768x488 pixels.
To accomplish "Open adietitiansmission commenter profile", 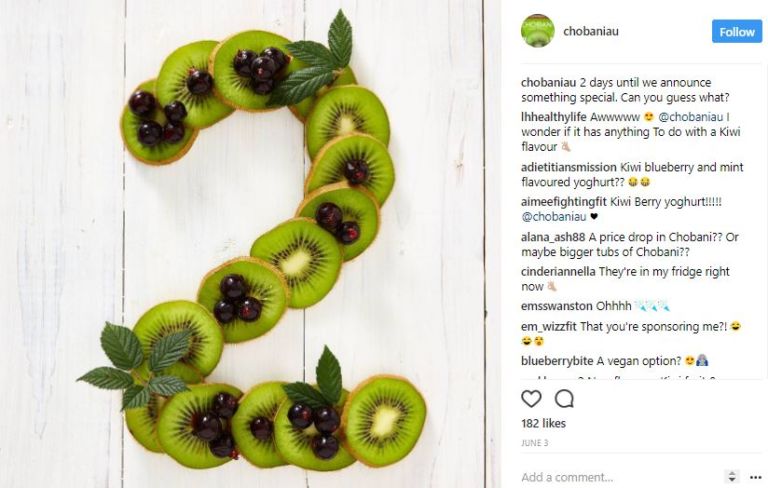I will click(569, 167).
